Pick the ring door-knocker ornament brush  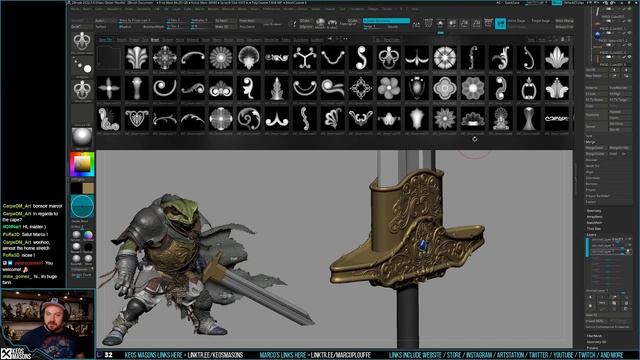(x=529, y=88)
